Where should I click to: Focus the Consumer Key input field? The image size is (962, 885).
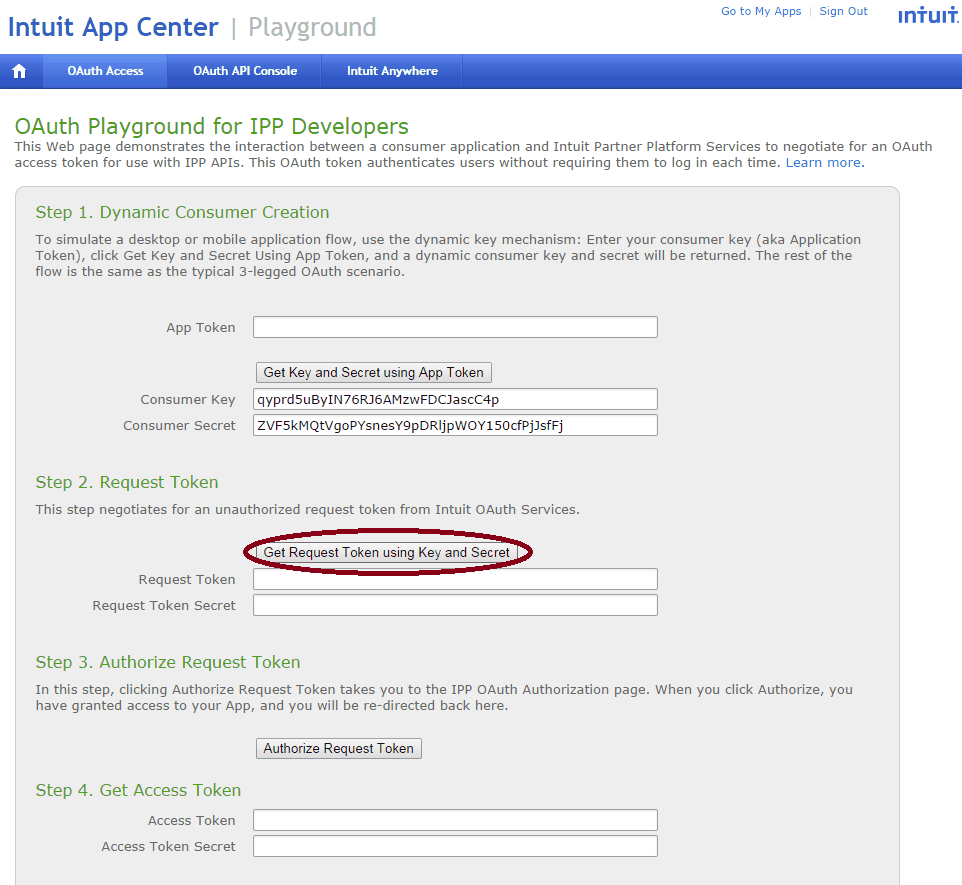coord(455,400)
